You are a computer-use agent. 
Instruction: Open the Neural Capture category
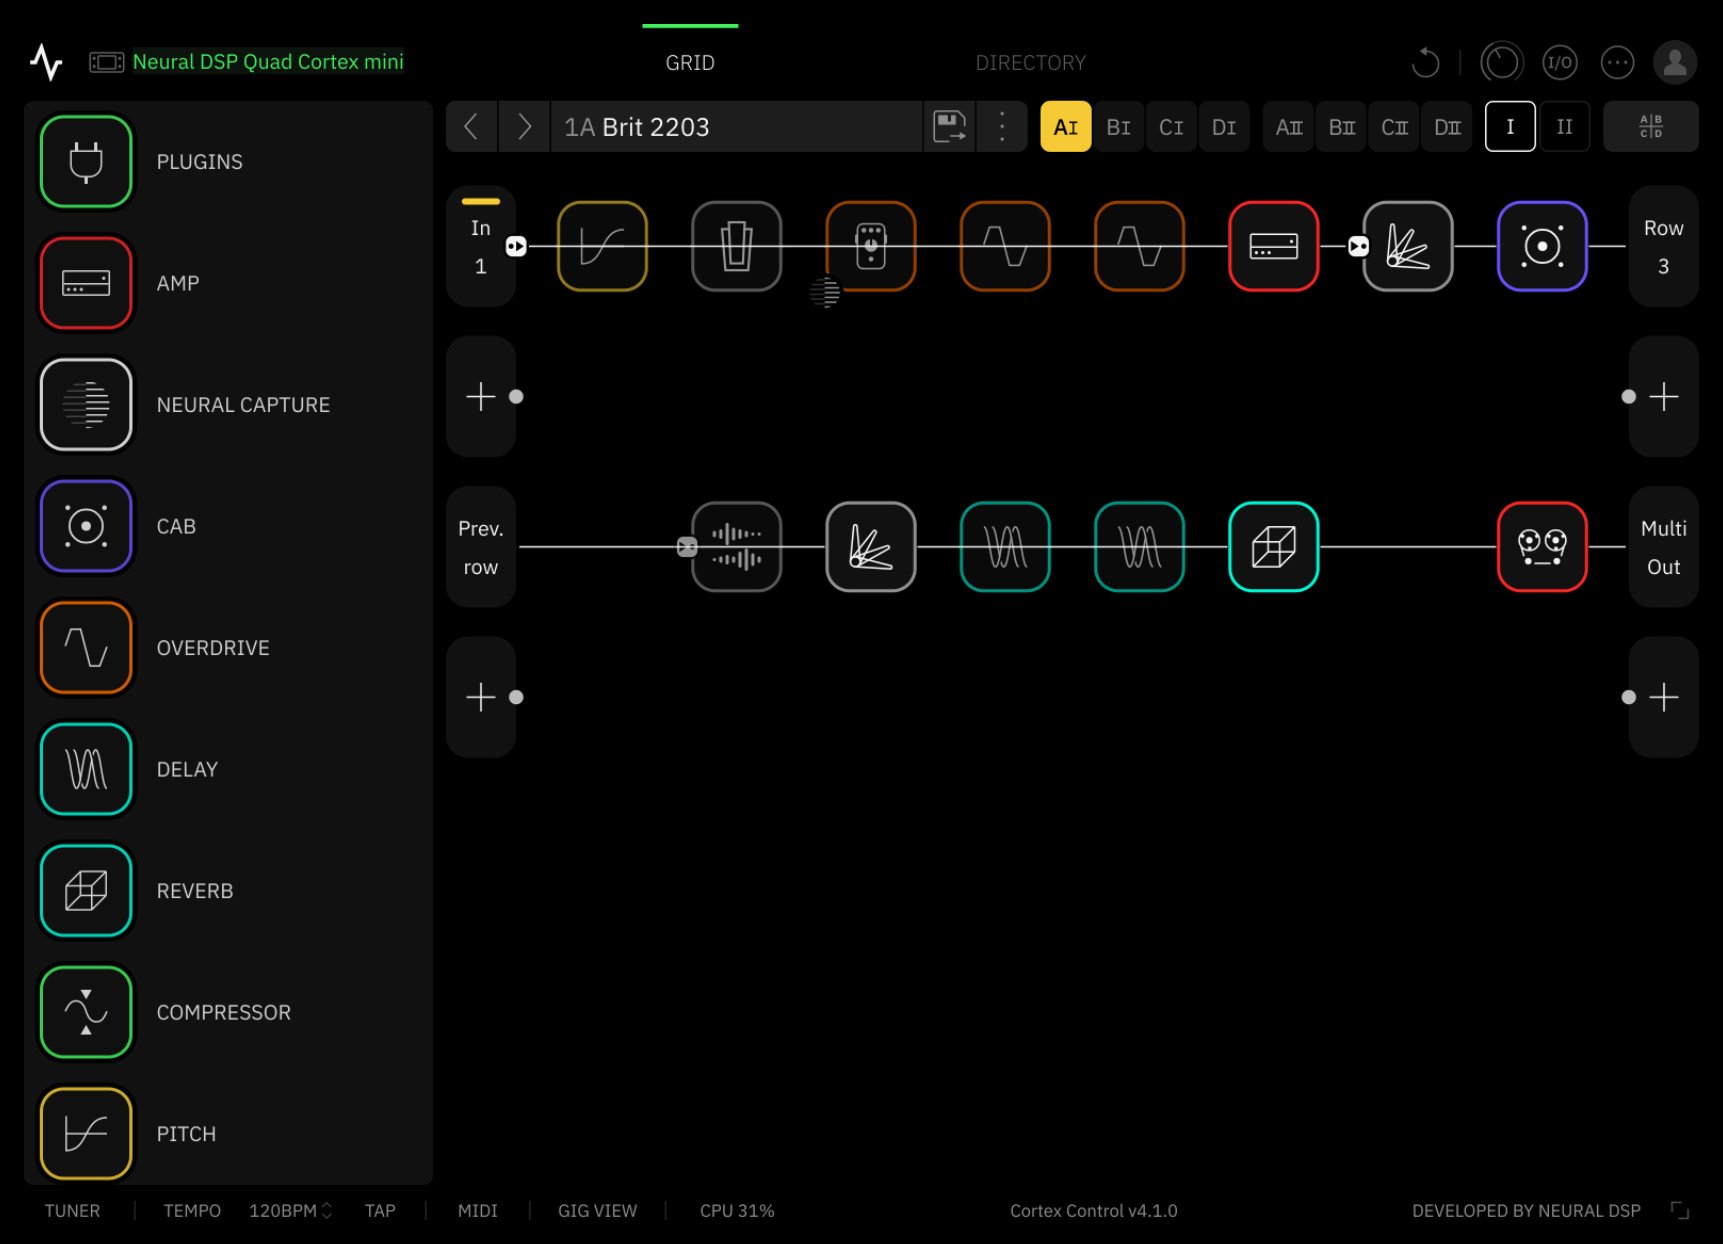click(86, 404)
